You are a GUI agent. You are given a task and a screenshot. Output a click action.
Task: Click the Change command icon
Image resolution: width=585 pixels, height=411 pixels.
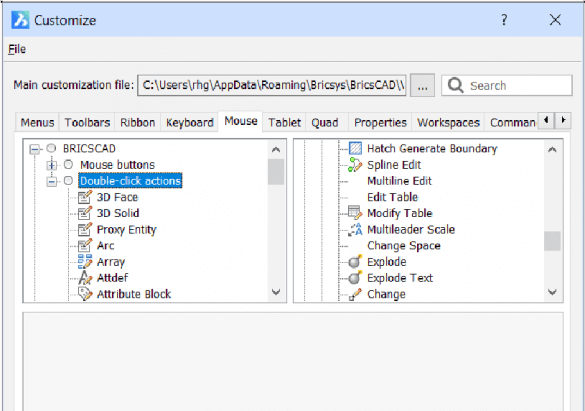[x=355, y=294]
